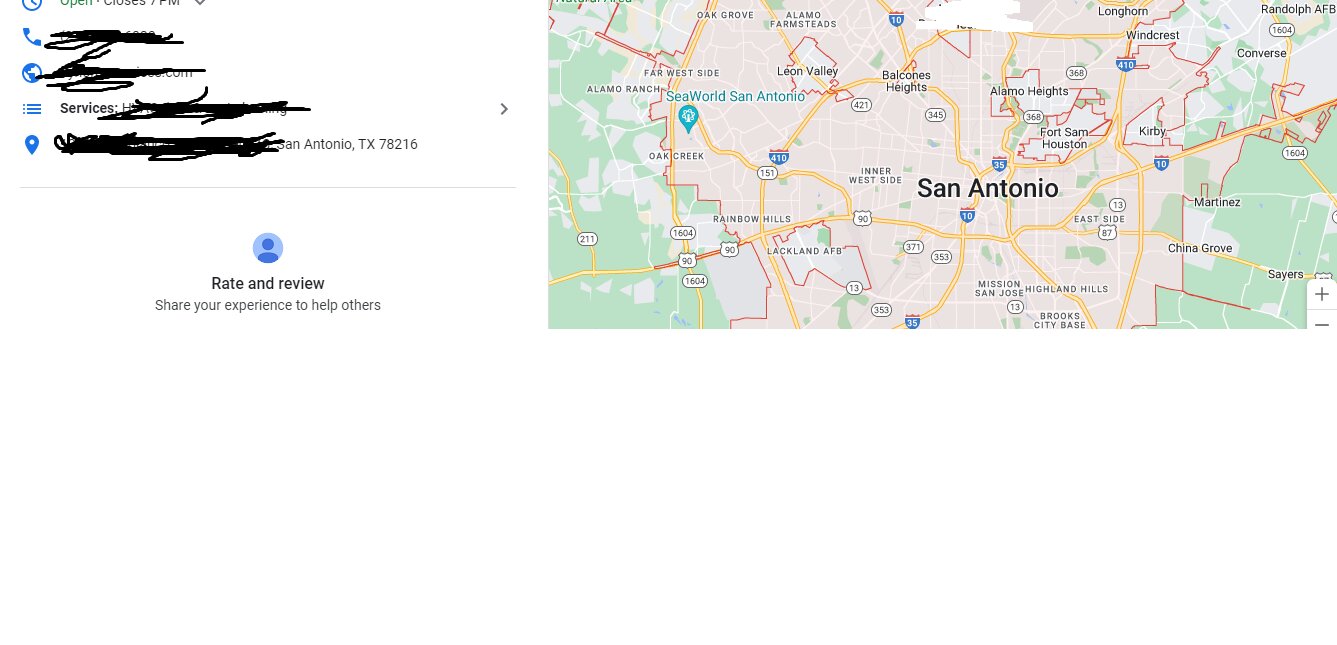Click the Fort Sam Houston map label
This screenshot has height=645, width=1337.
[1064, 138]
